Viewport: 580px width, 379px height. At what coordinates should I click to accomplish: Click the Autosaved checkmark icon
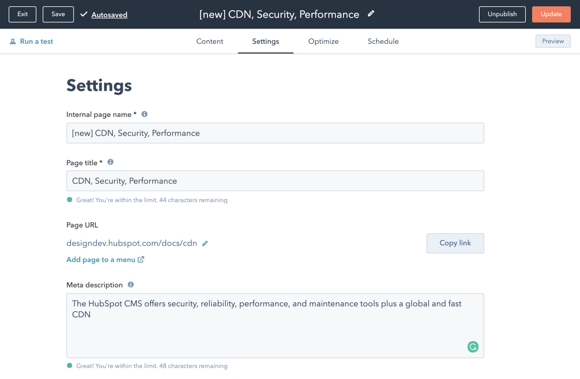pyautogui.click(x=84, y=14)
